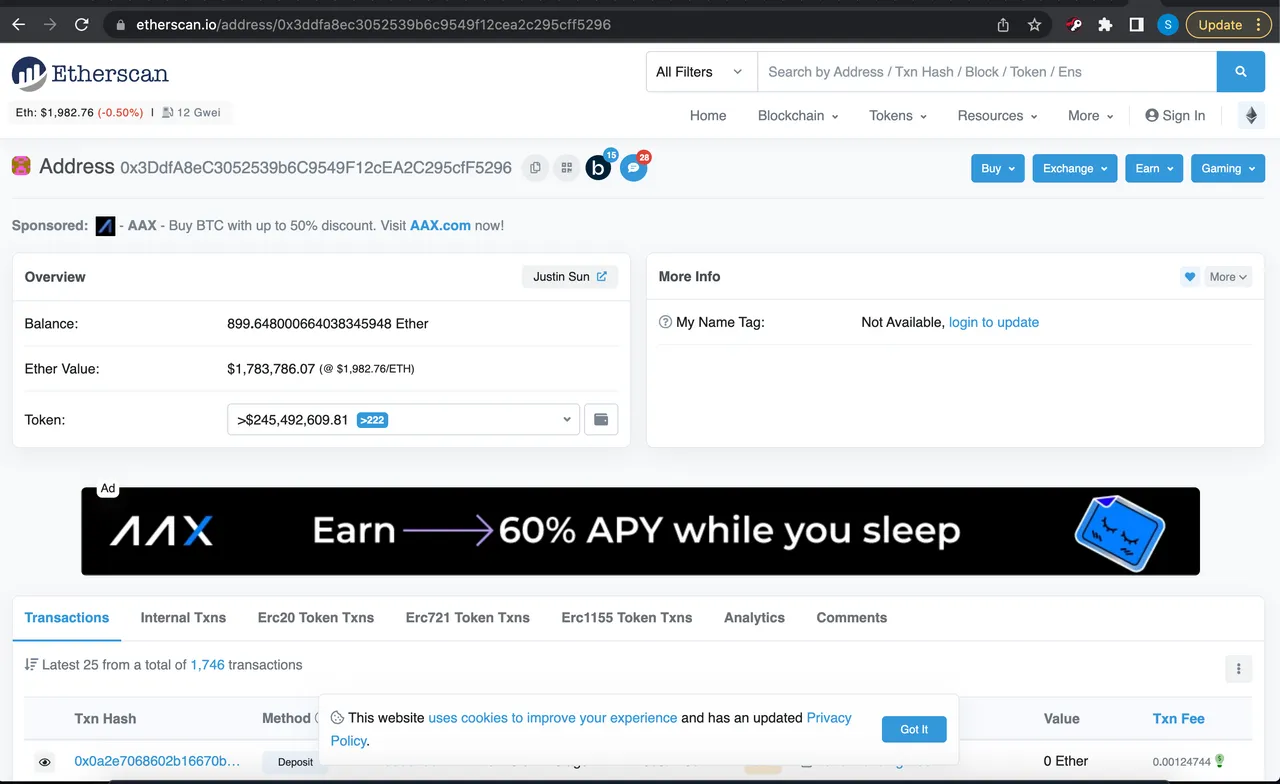1280x784 pixels.
Task: Click the 1,746 total transactions link
Action: (207, 665)
